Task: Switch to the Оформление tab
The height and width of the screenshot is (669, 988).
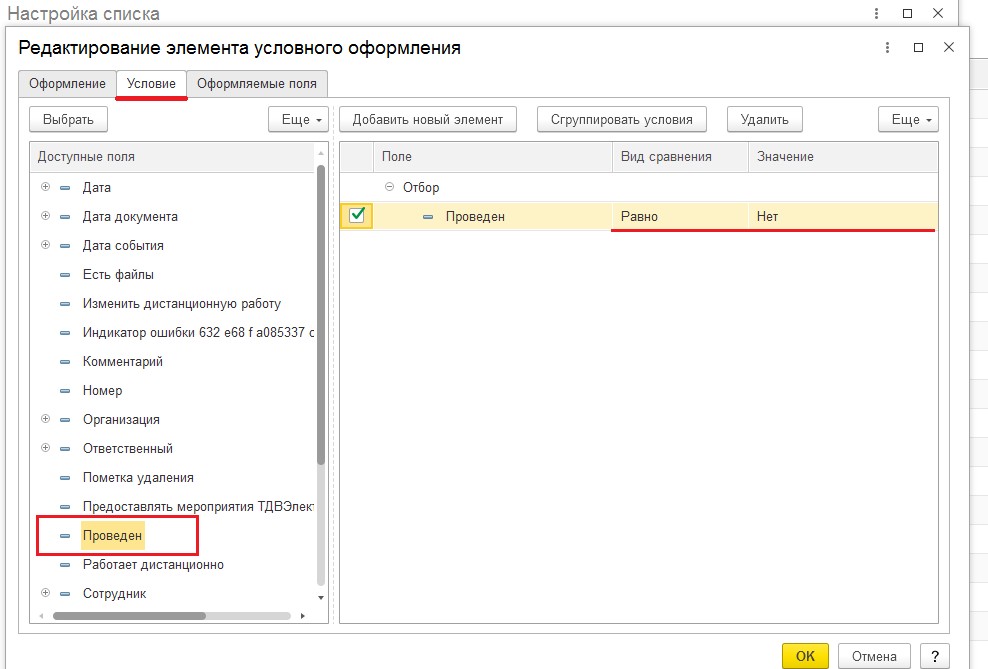Action: click(x=67, y=84)
